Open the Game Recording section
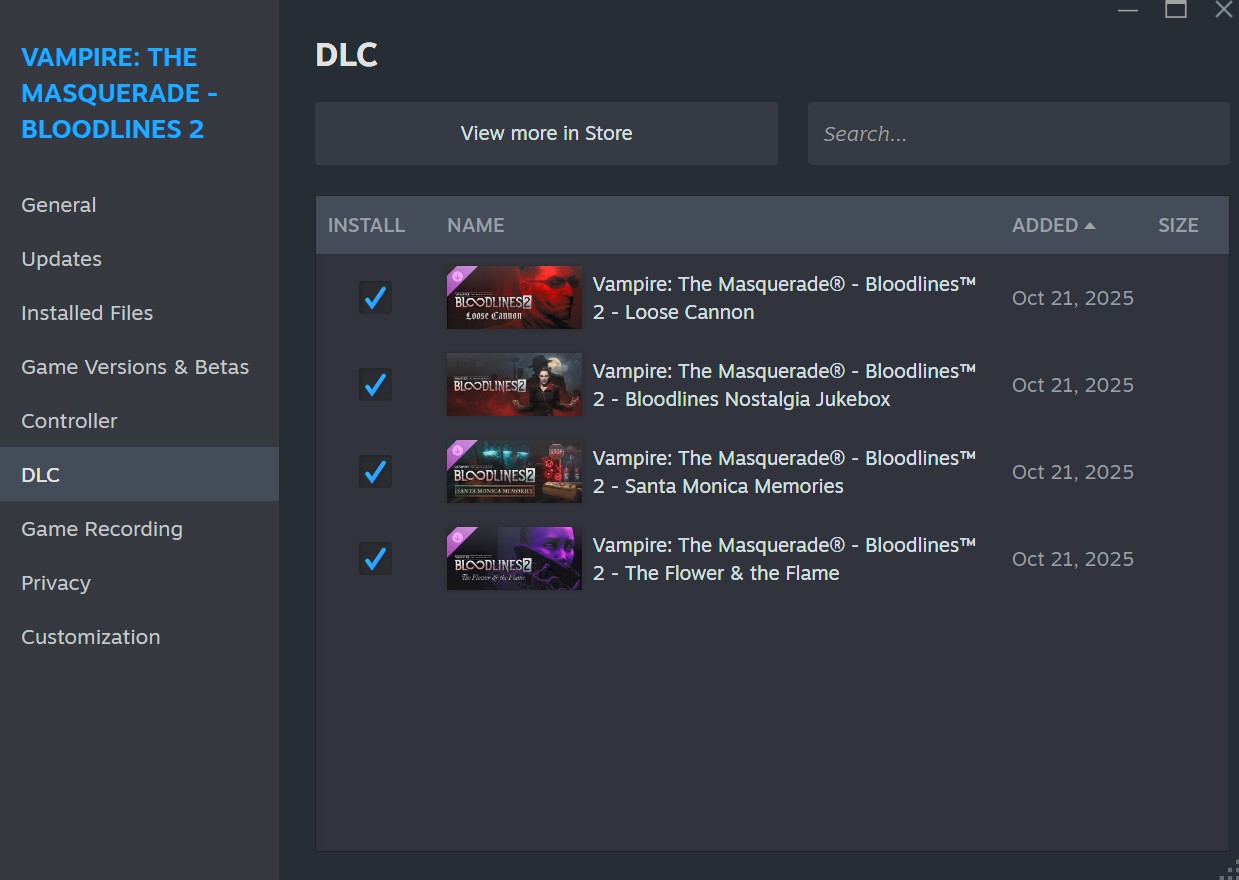1239x880 pixels. (x=139, y=529)
